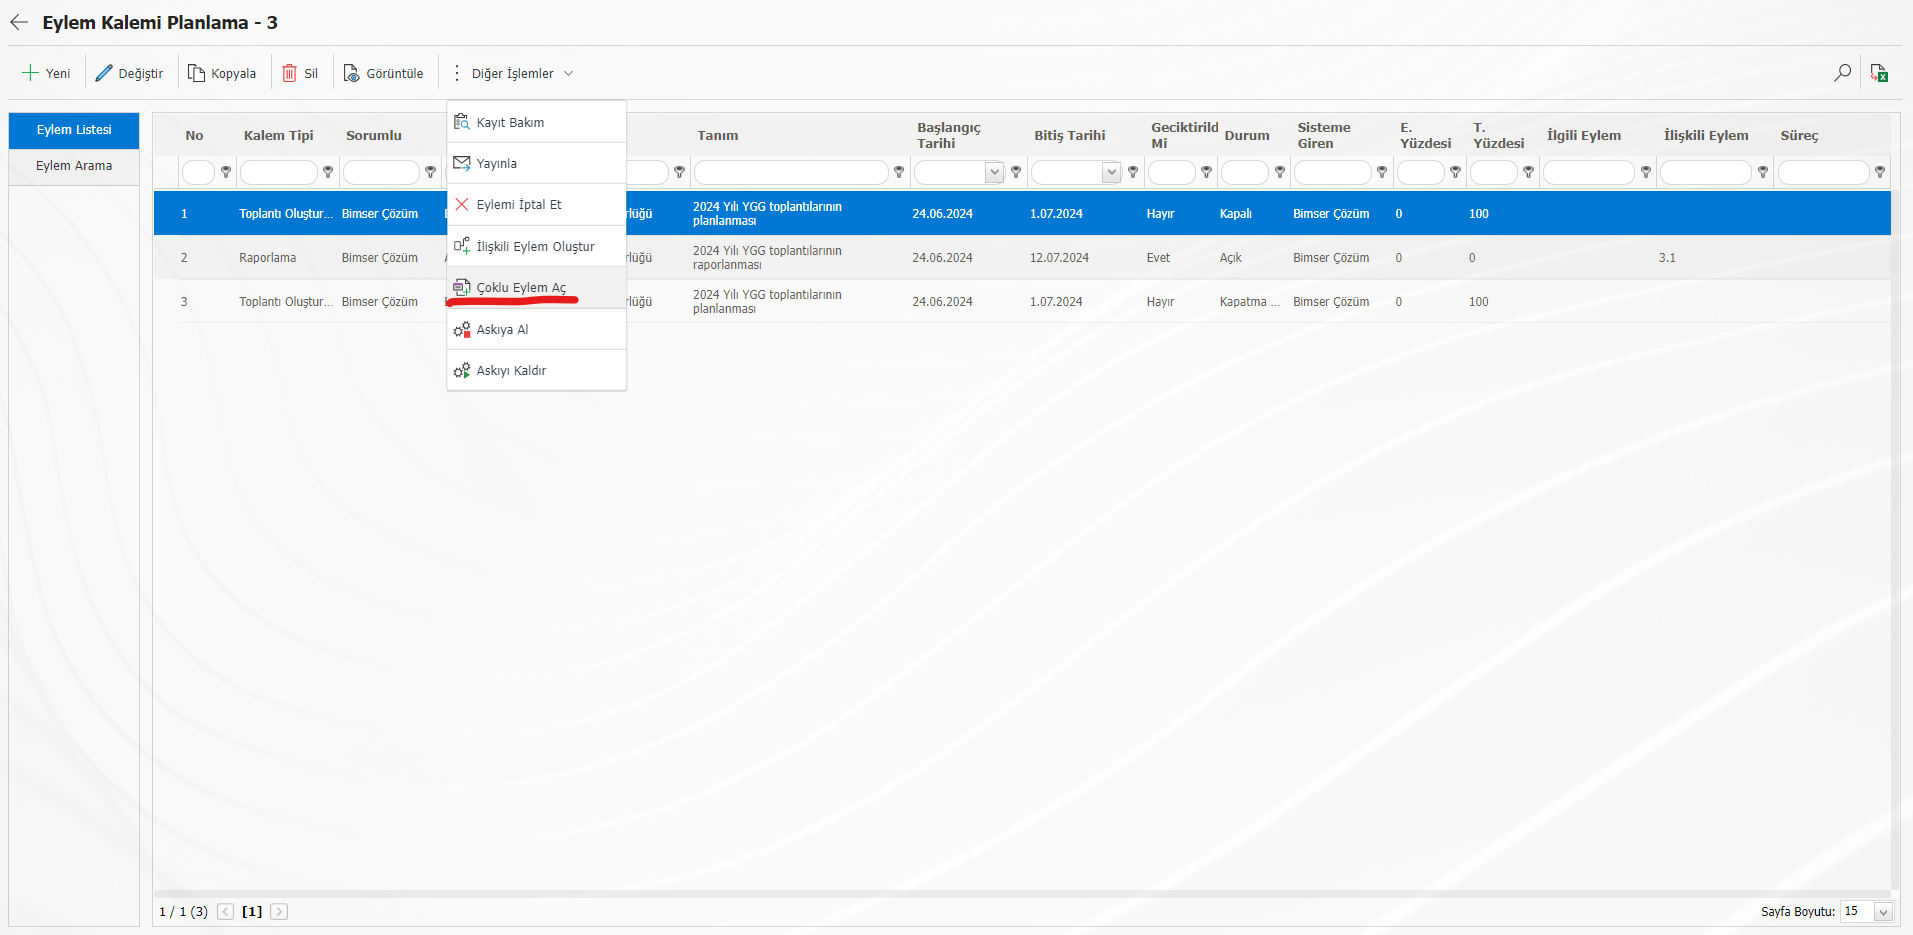Click page number [1] in pager

coord(252,912)
